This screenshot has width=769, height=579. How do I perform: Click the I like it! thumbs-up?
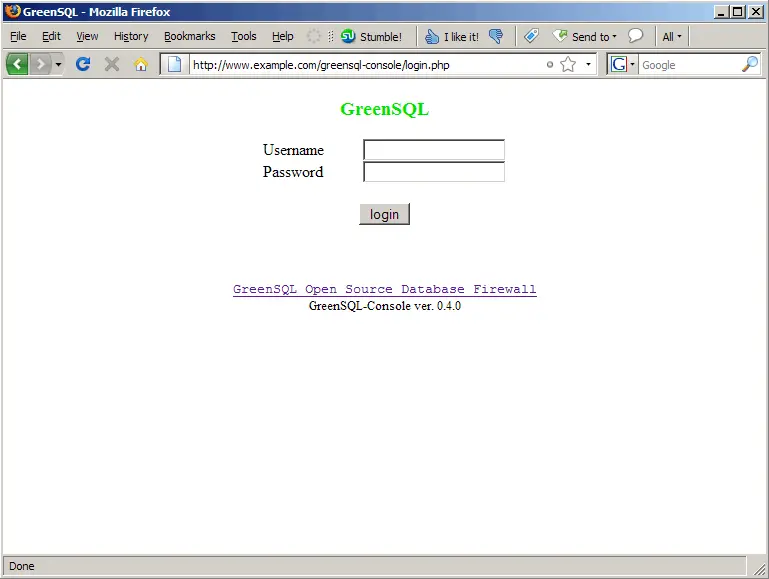tap(451, 36)
